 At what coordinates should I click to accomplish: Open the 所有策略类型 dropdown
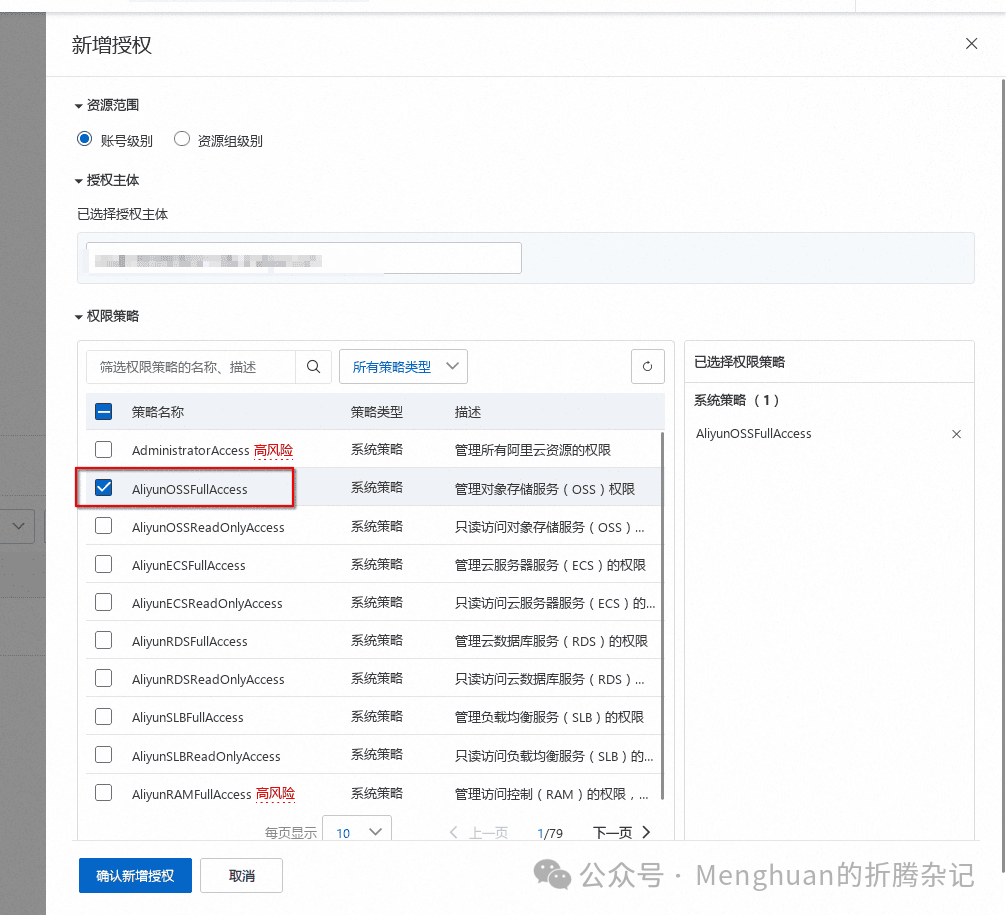[x=403, y=366]
